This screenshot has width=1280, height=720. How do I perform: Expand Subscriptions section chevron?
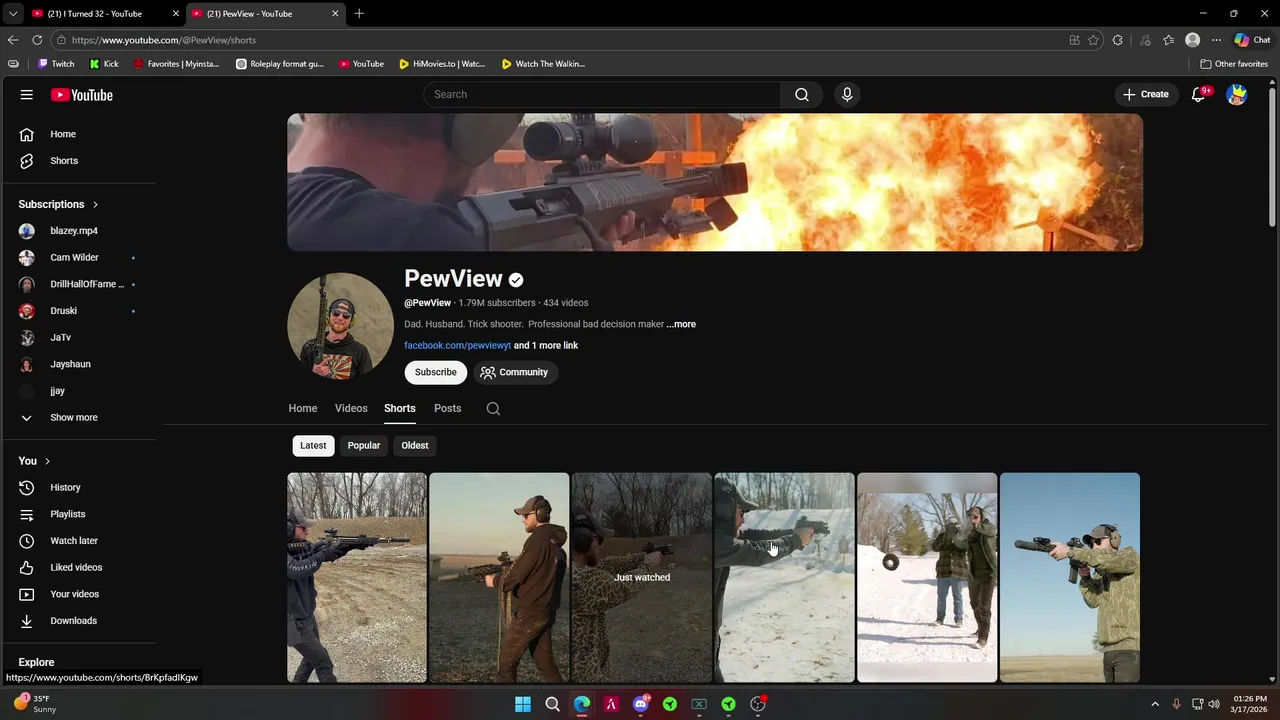coord(95,204)
